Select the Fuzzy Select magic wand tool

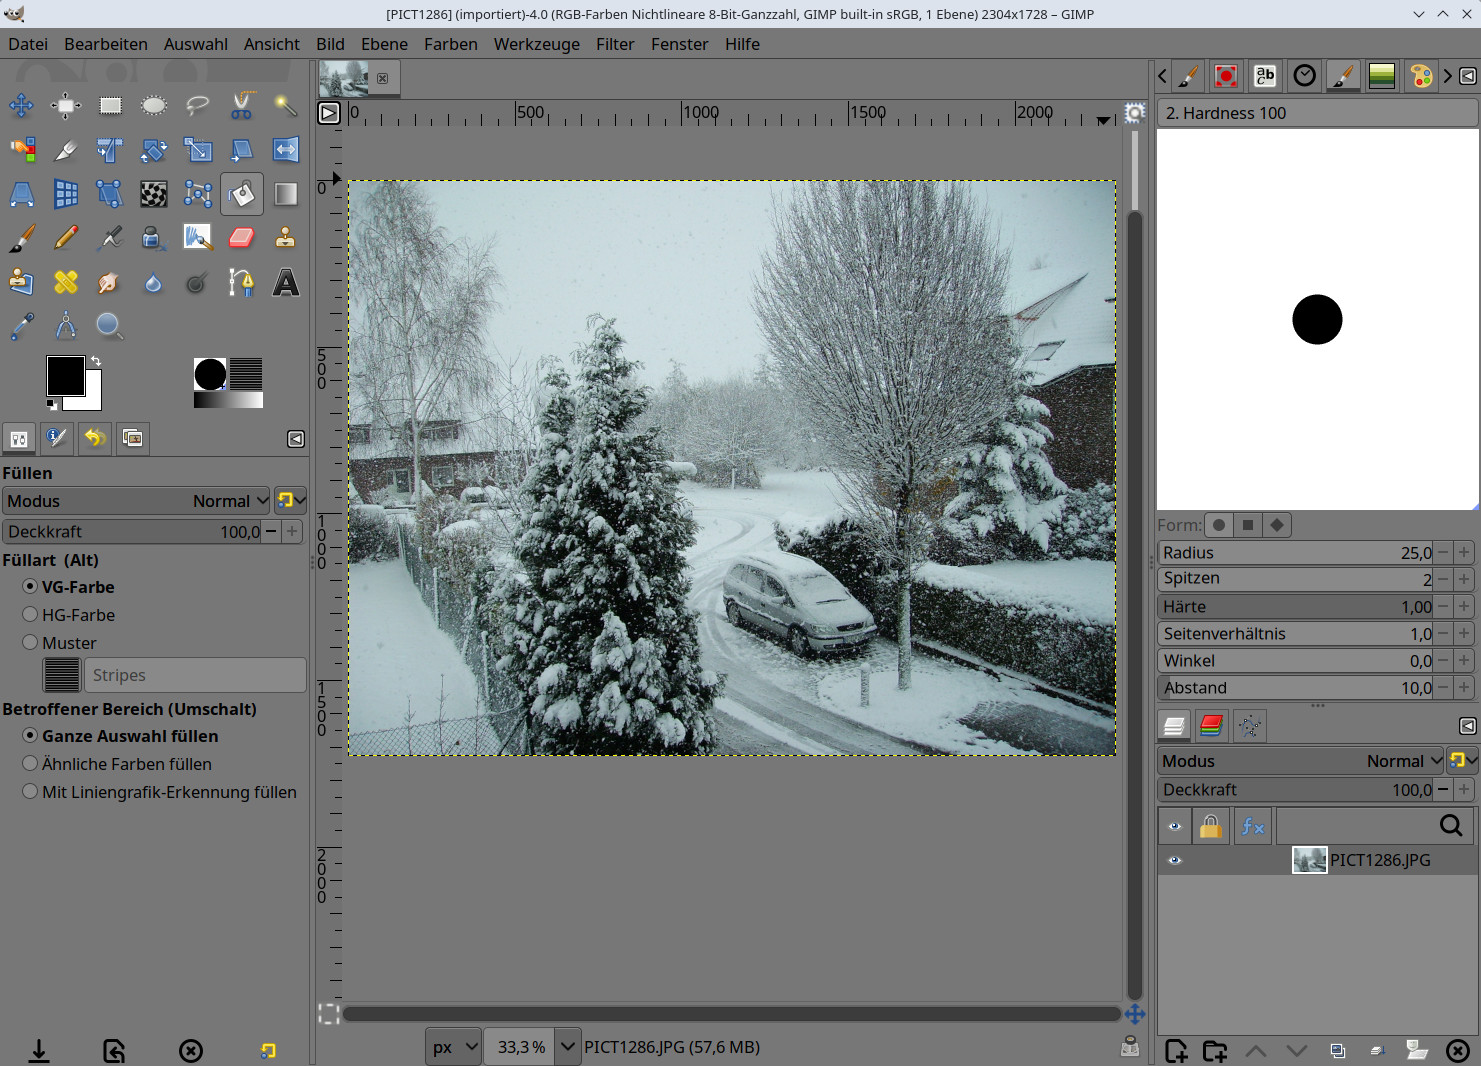286,105
